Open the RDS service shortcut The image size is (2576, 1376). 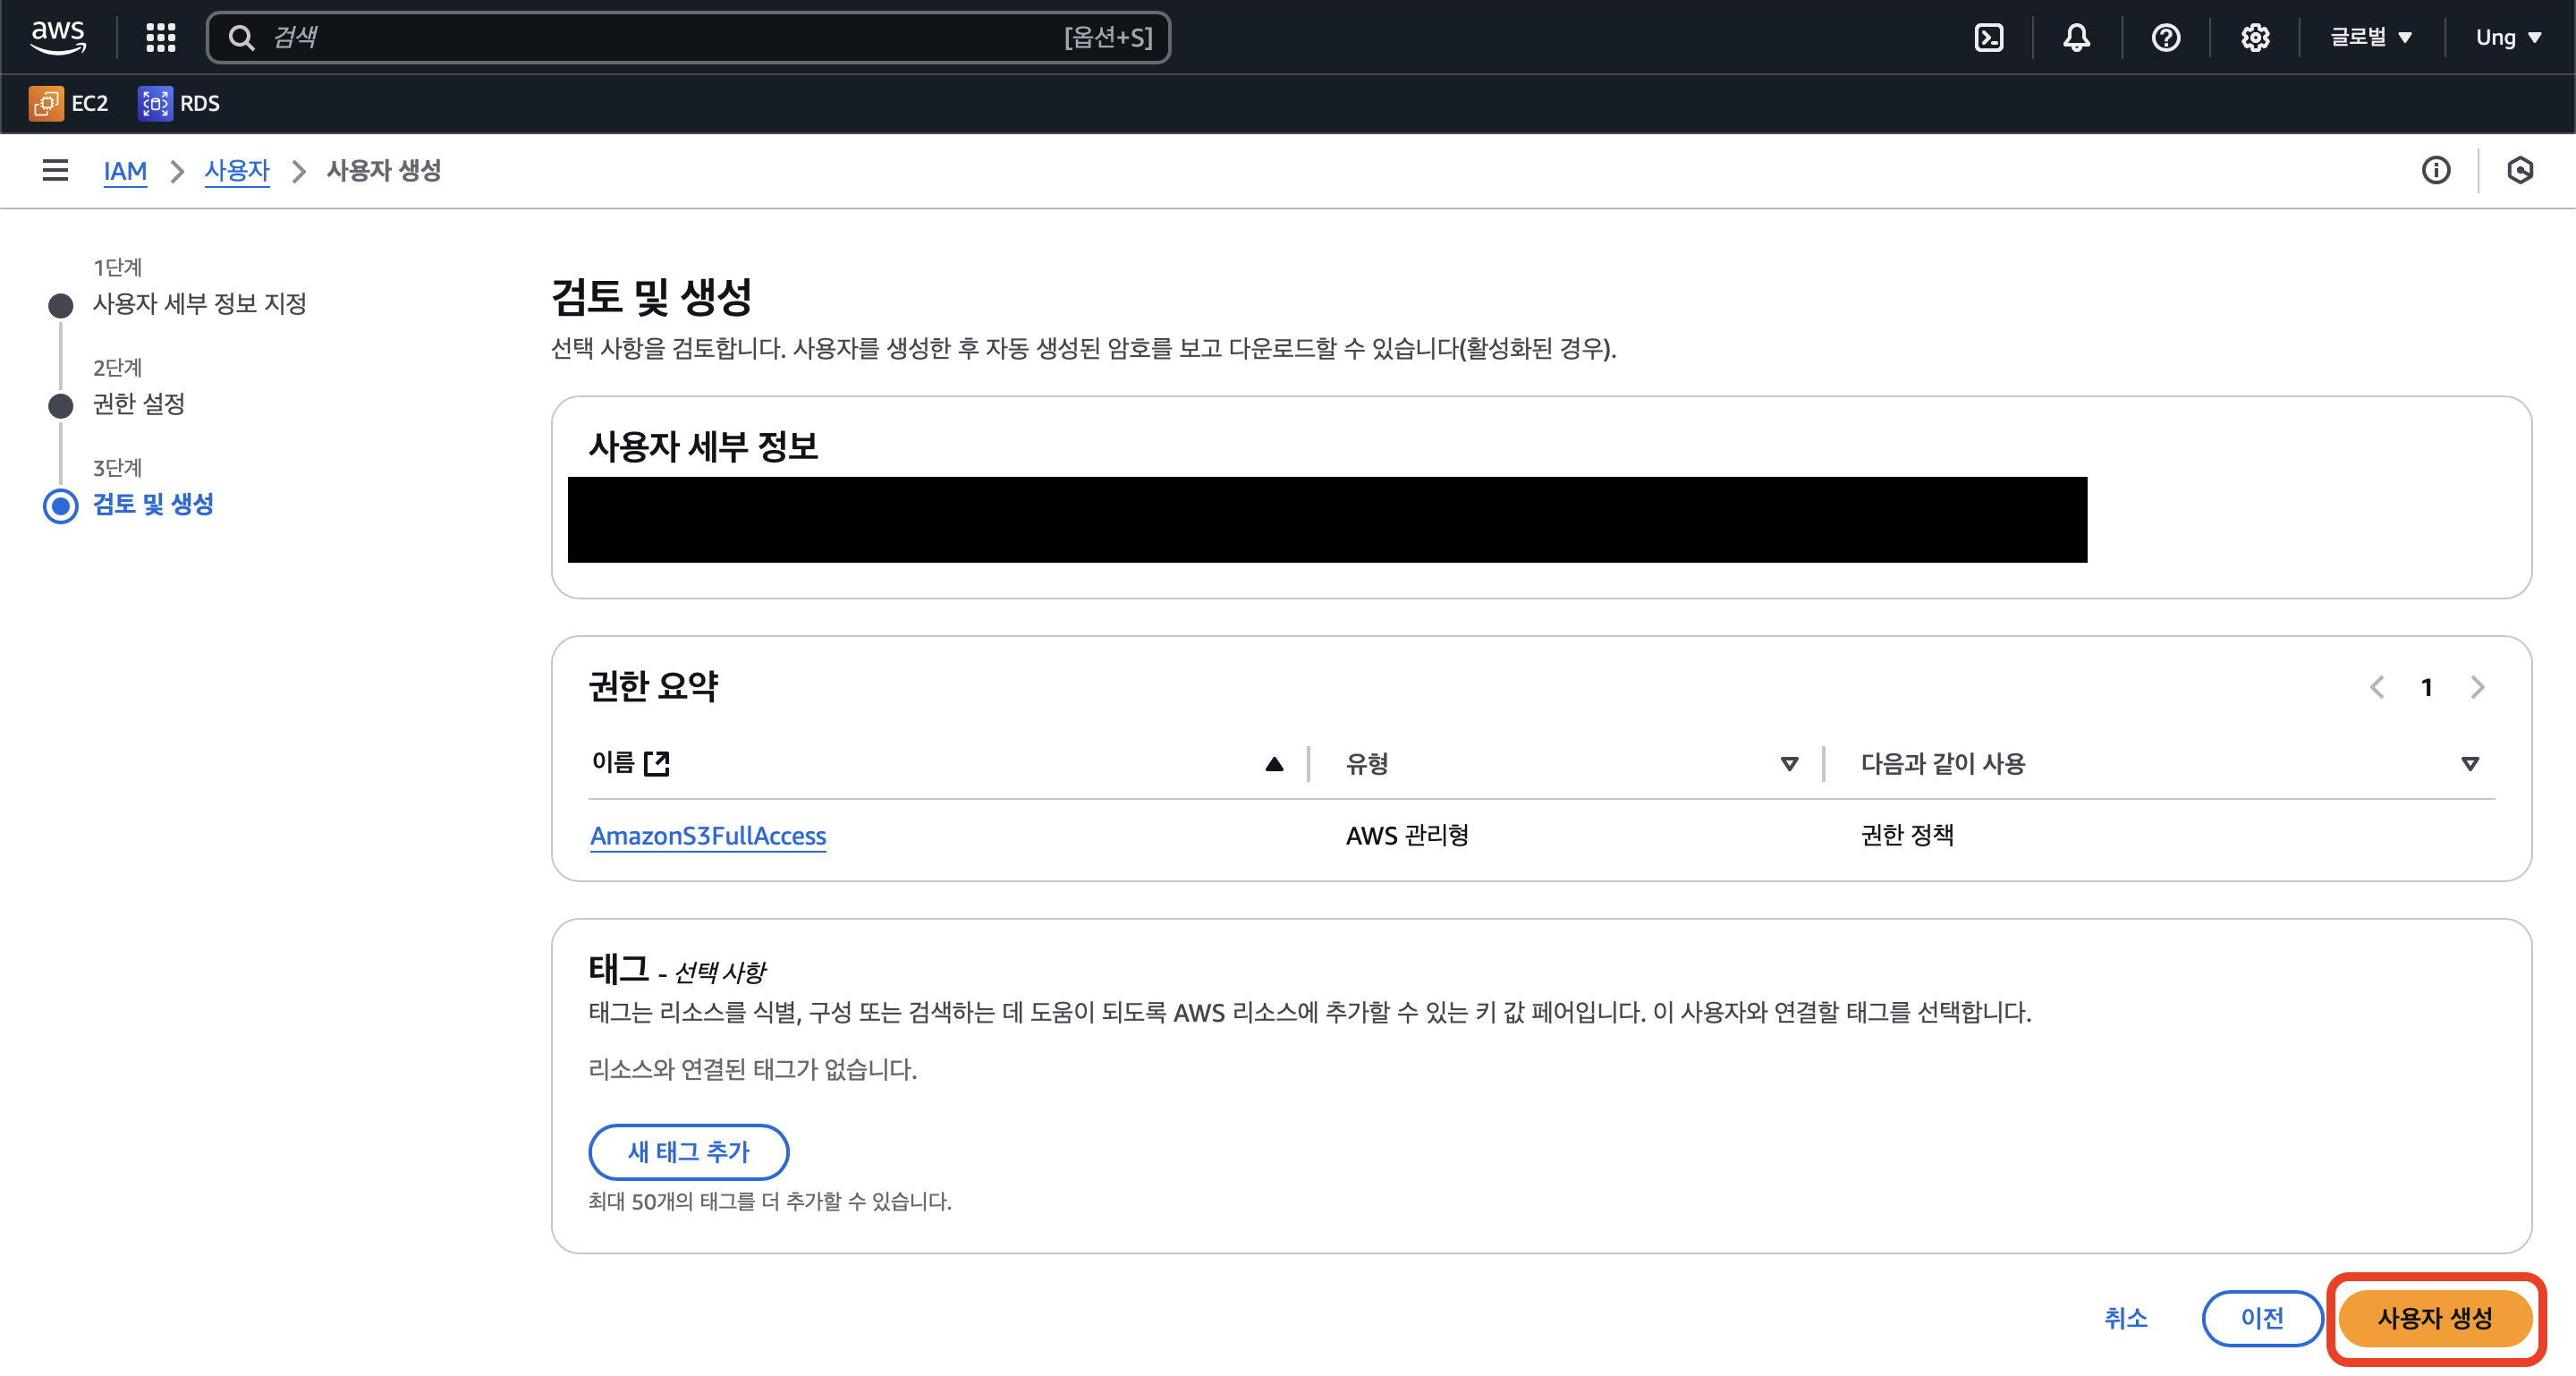coord(180,103)
